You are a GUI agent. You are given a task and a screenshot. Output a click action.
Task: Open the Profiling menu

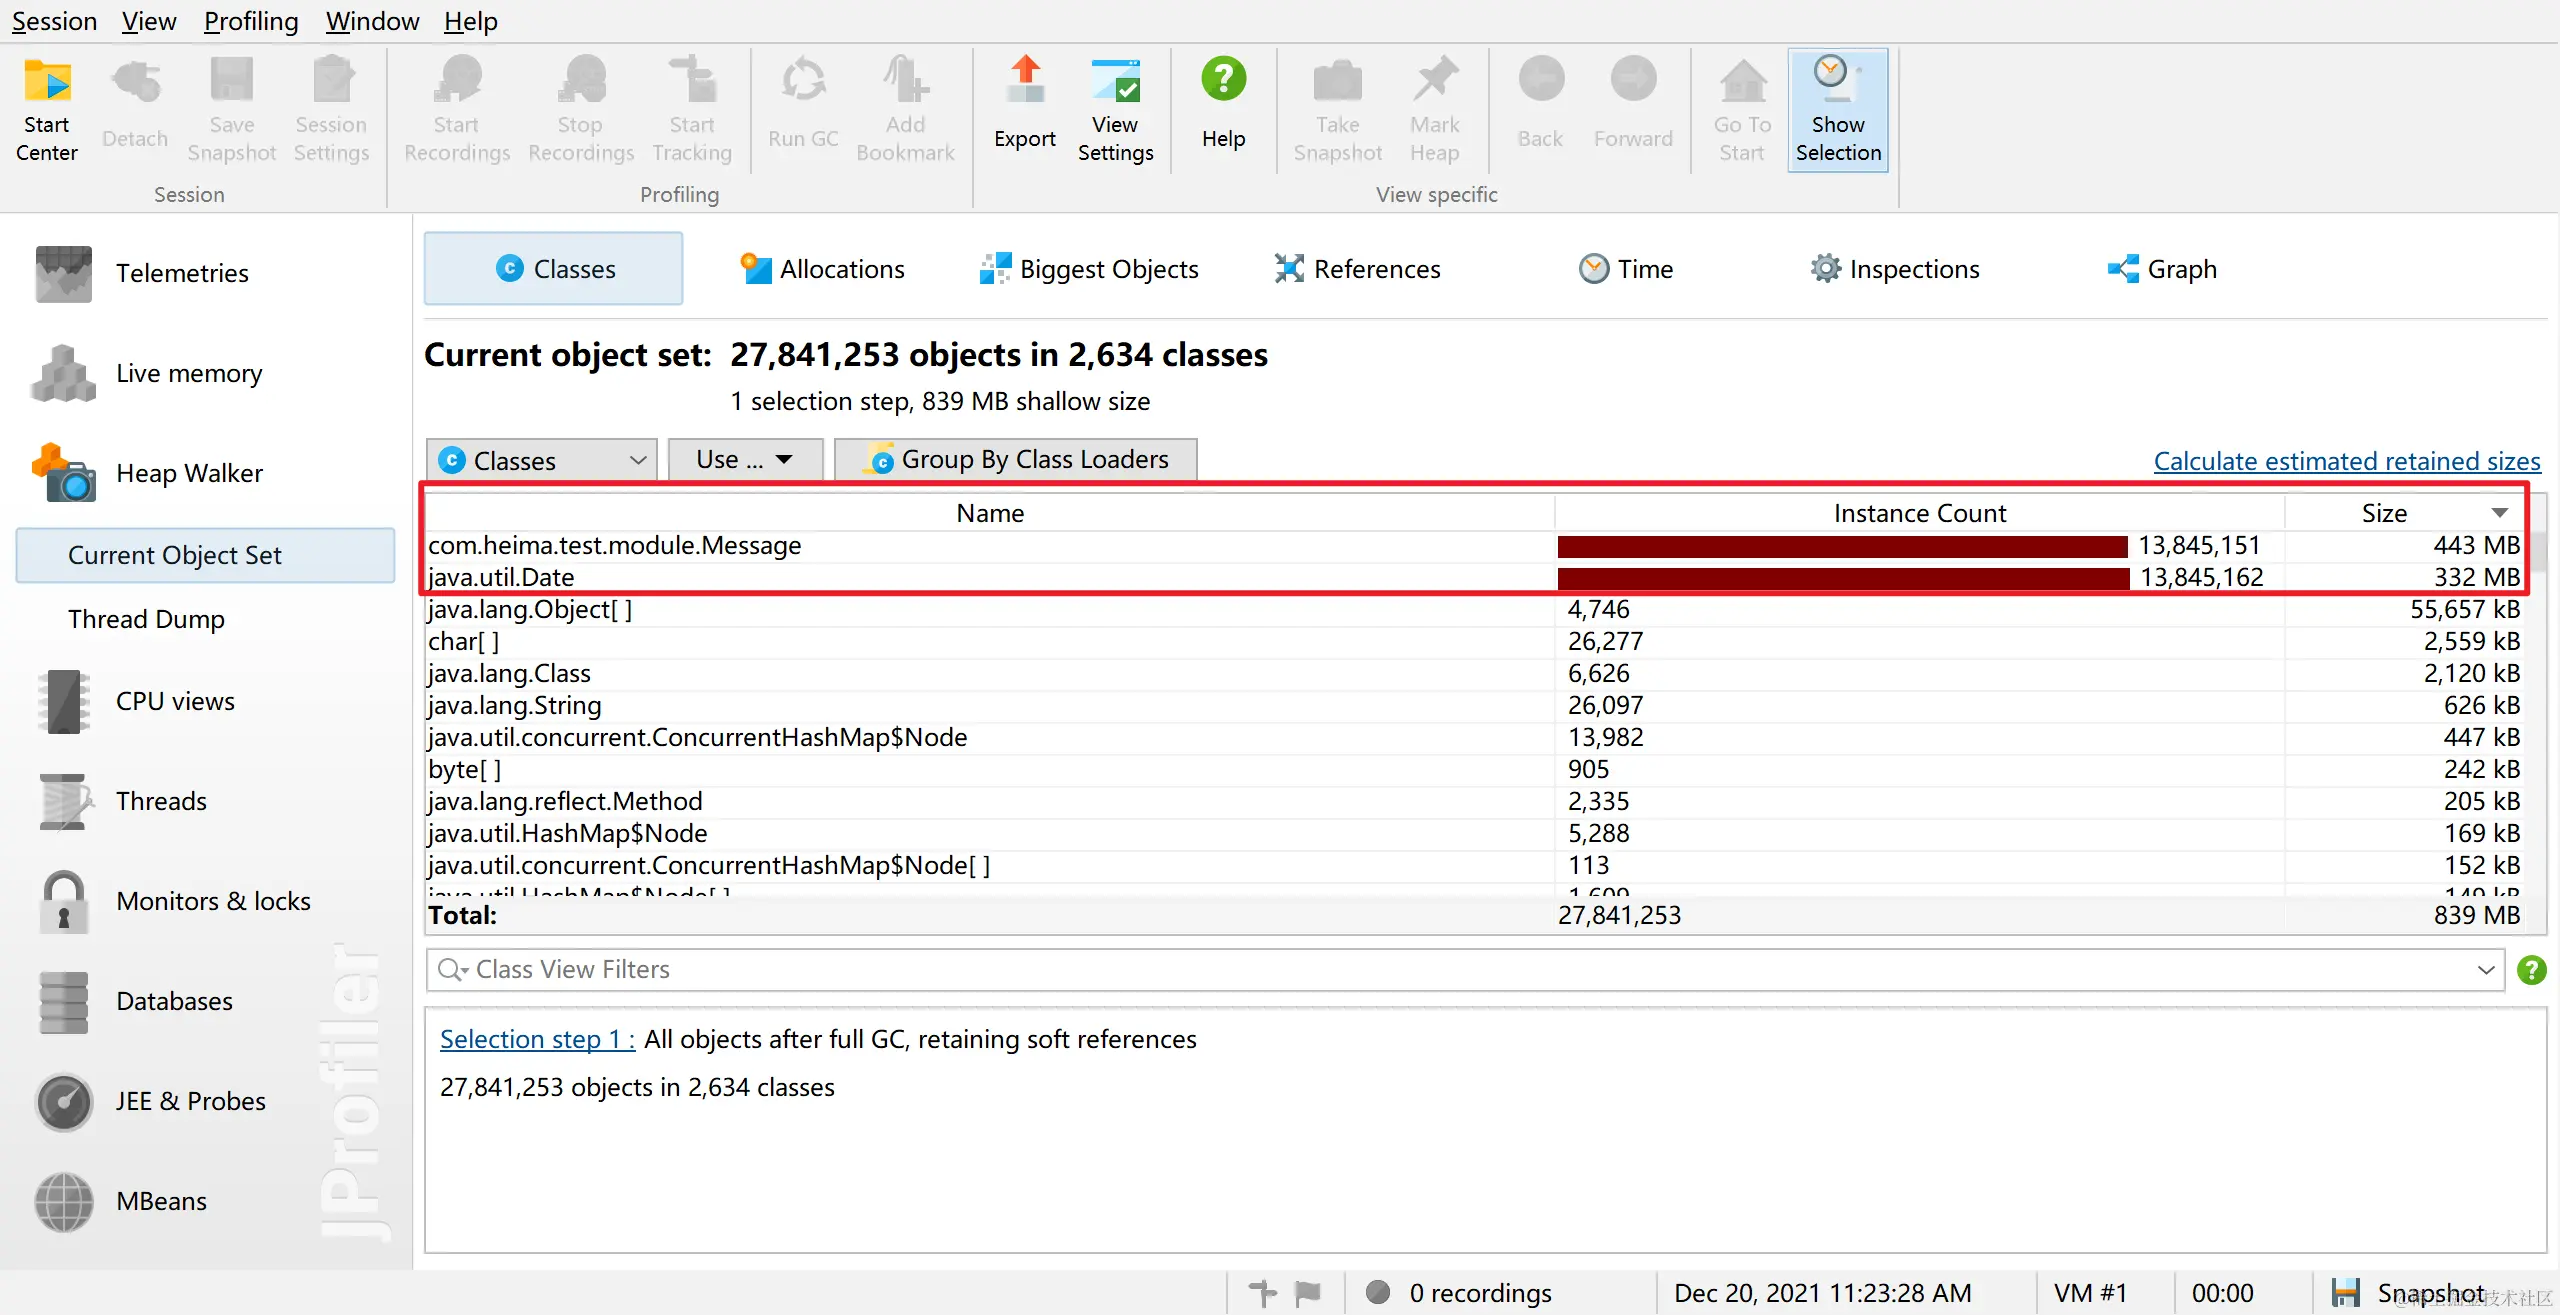(251, 21)
